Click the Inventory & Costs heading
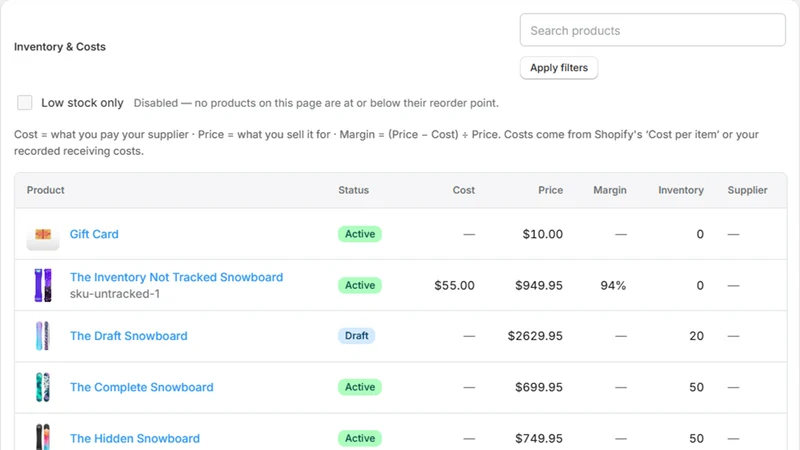The width and height of the screenshot is (800, 450). (x=60, y=47)
